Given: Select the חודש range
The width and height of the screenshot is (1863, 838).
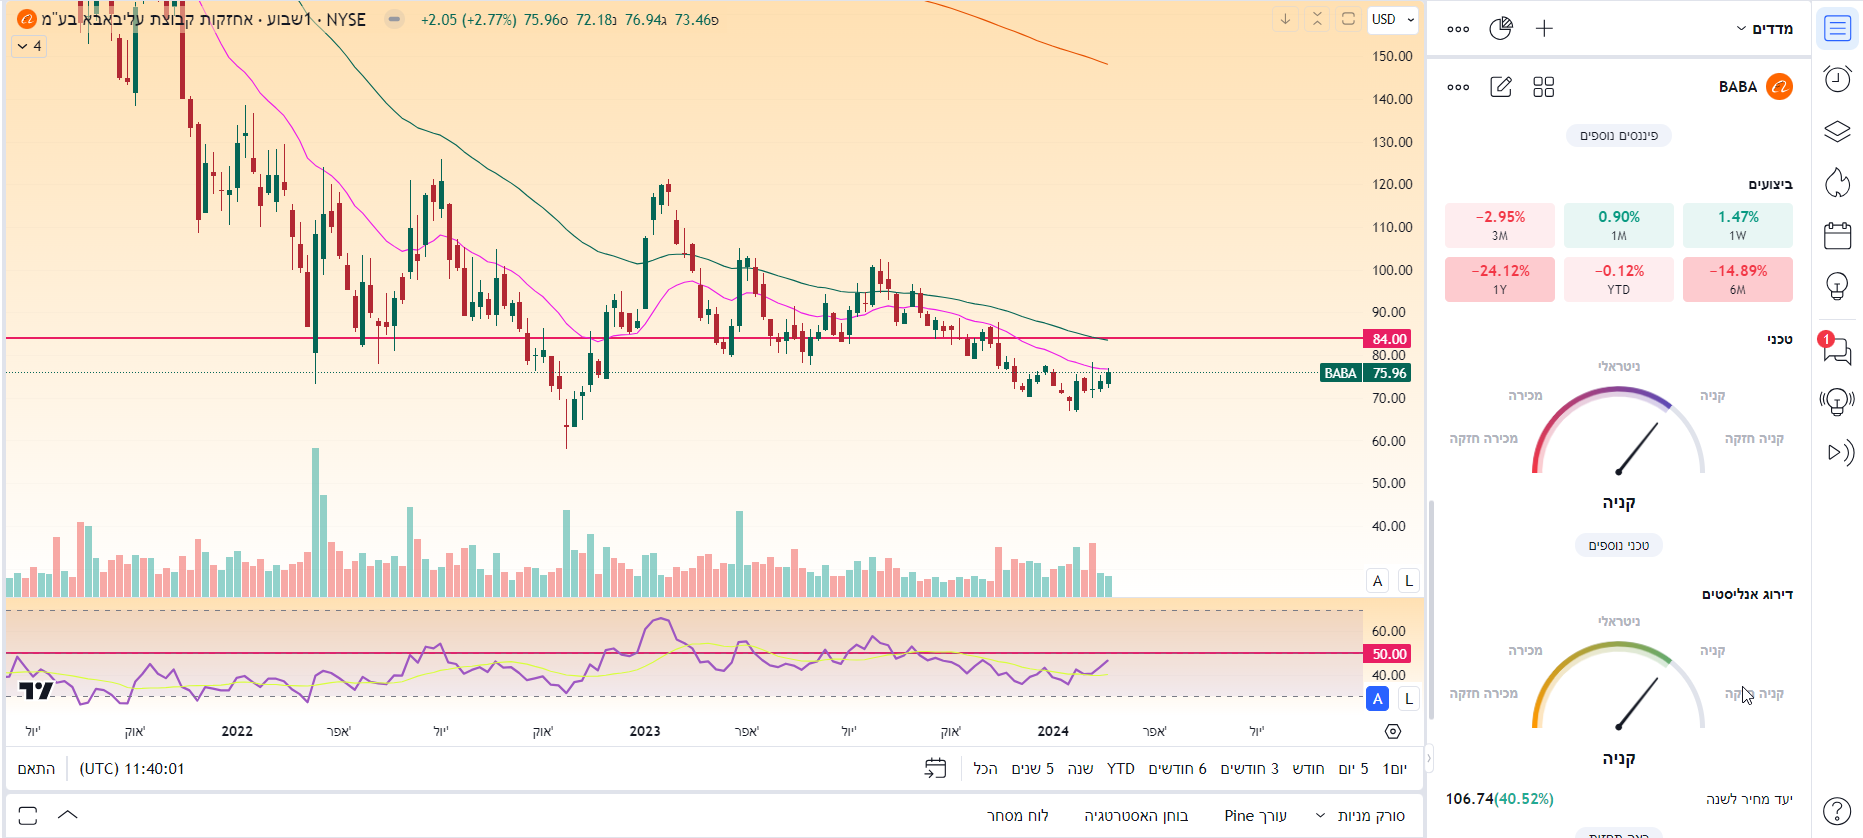Looking at the screenshot, I should tap(1308, 769).
